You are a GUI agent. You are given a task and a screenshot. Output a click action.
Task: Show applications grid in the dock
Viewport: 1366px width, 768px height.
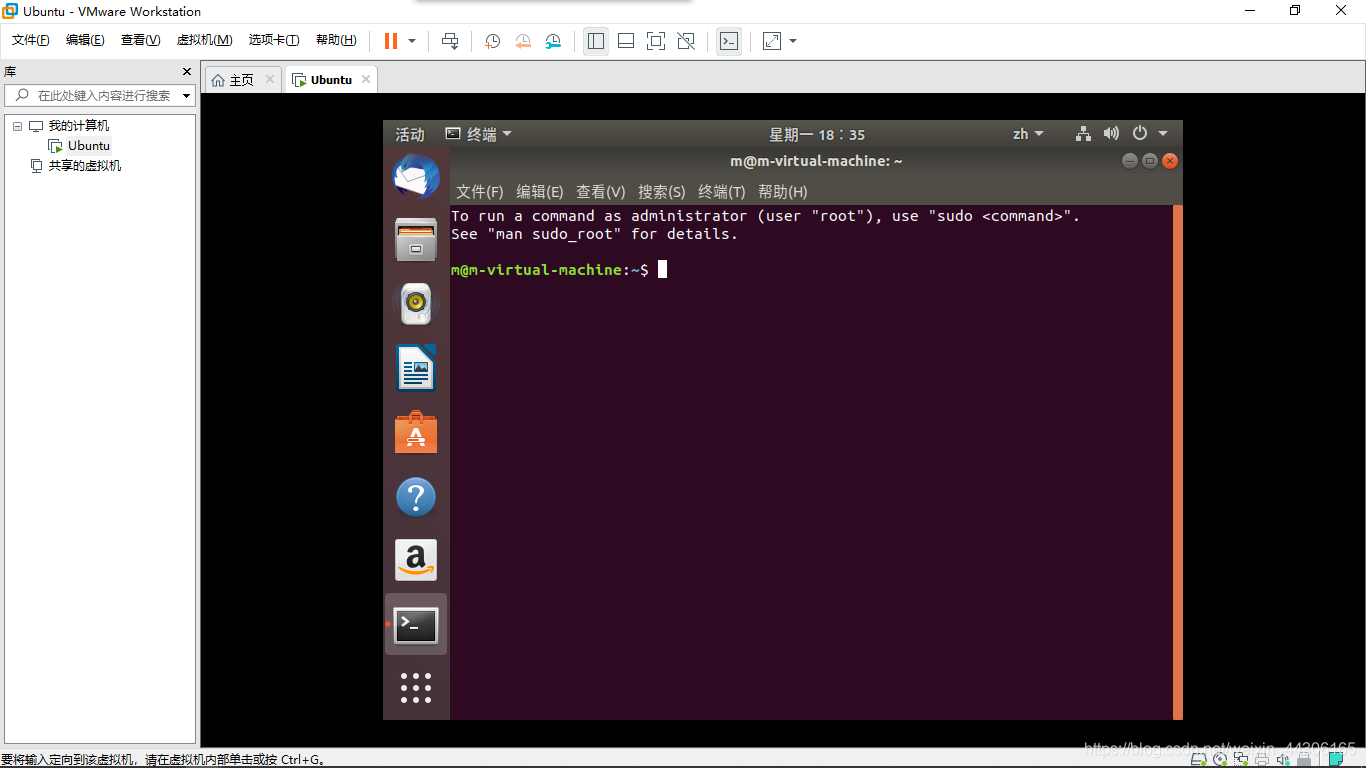(x=416, y=688)
